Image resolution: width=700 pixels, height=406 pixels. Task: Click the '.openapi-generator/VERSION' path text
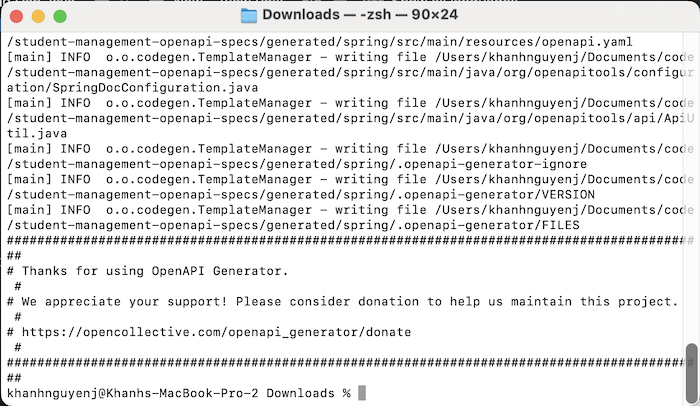click(499, 194)
